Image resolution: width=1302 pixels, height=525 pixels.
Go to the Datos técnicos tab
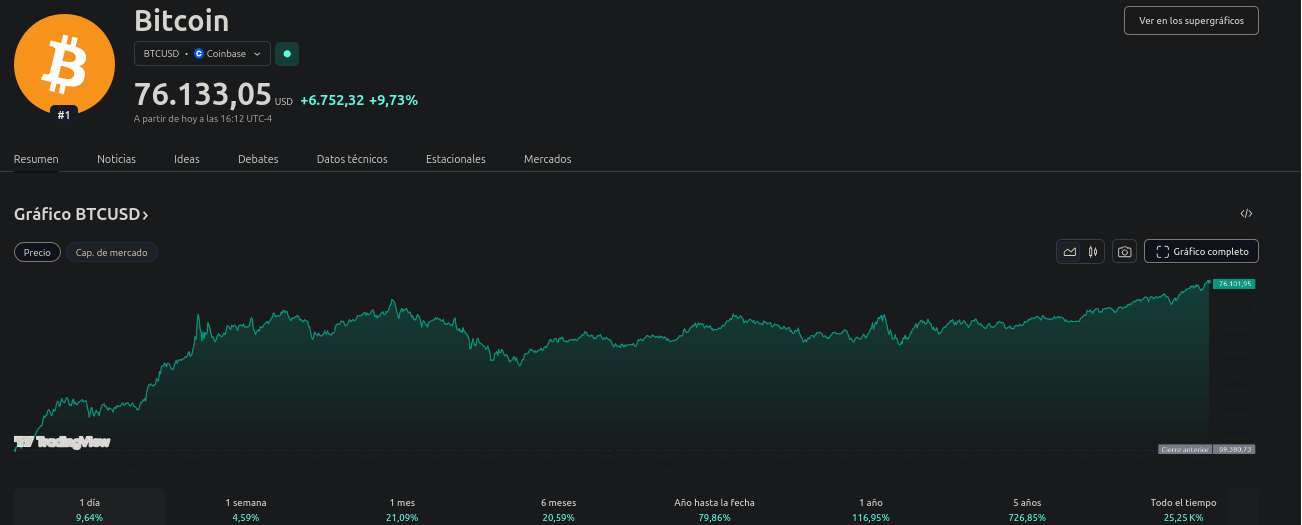click(x=352, y=159)
